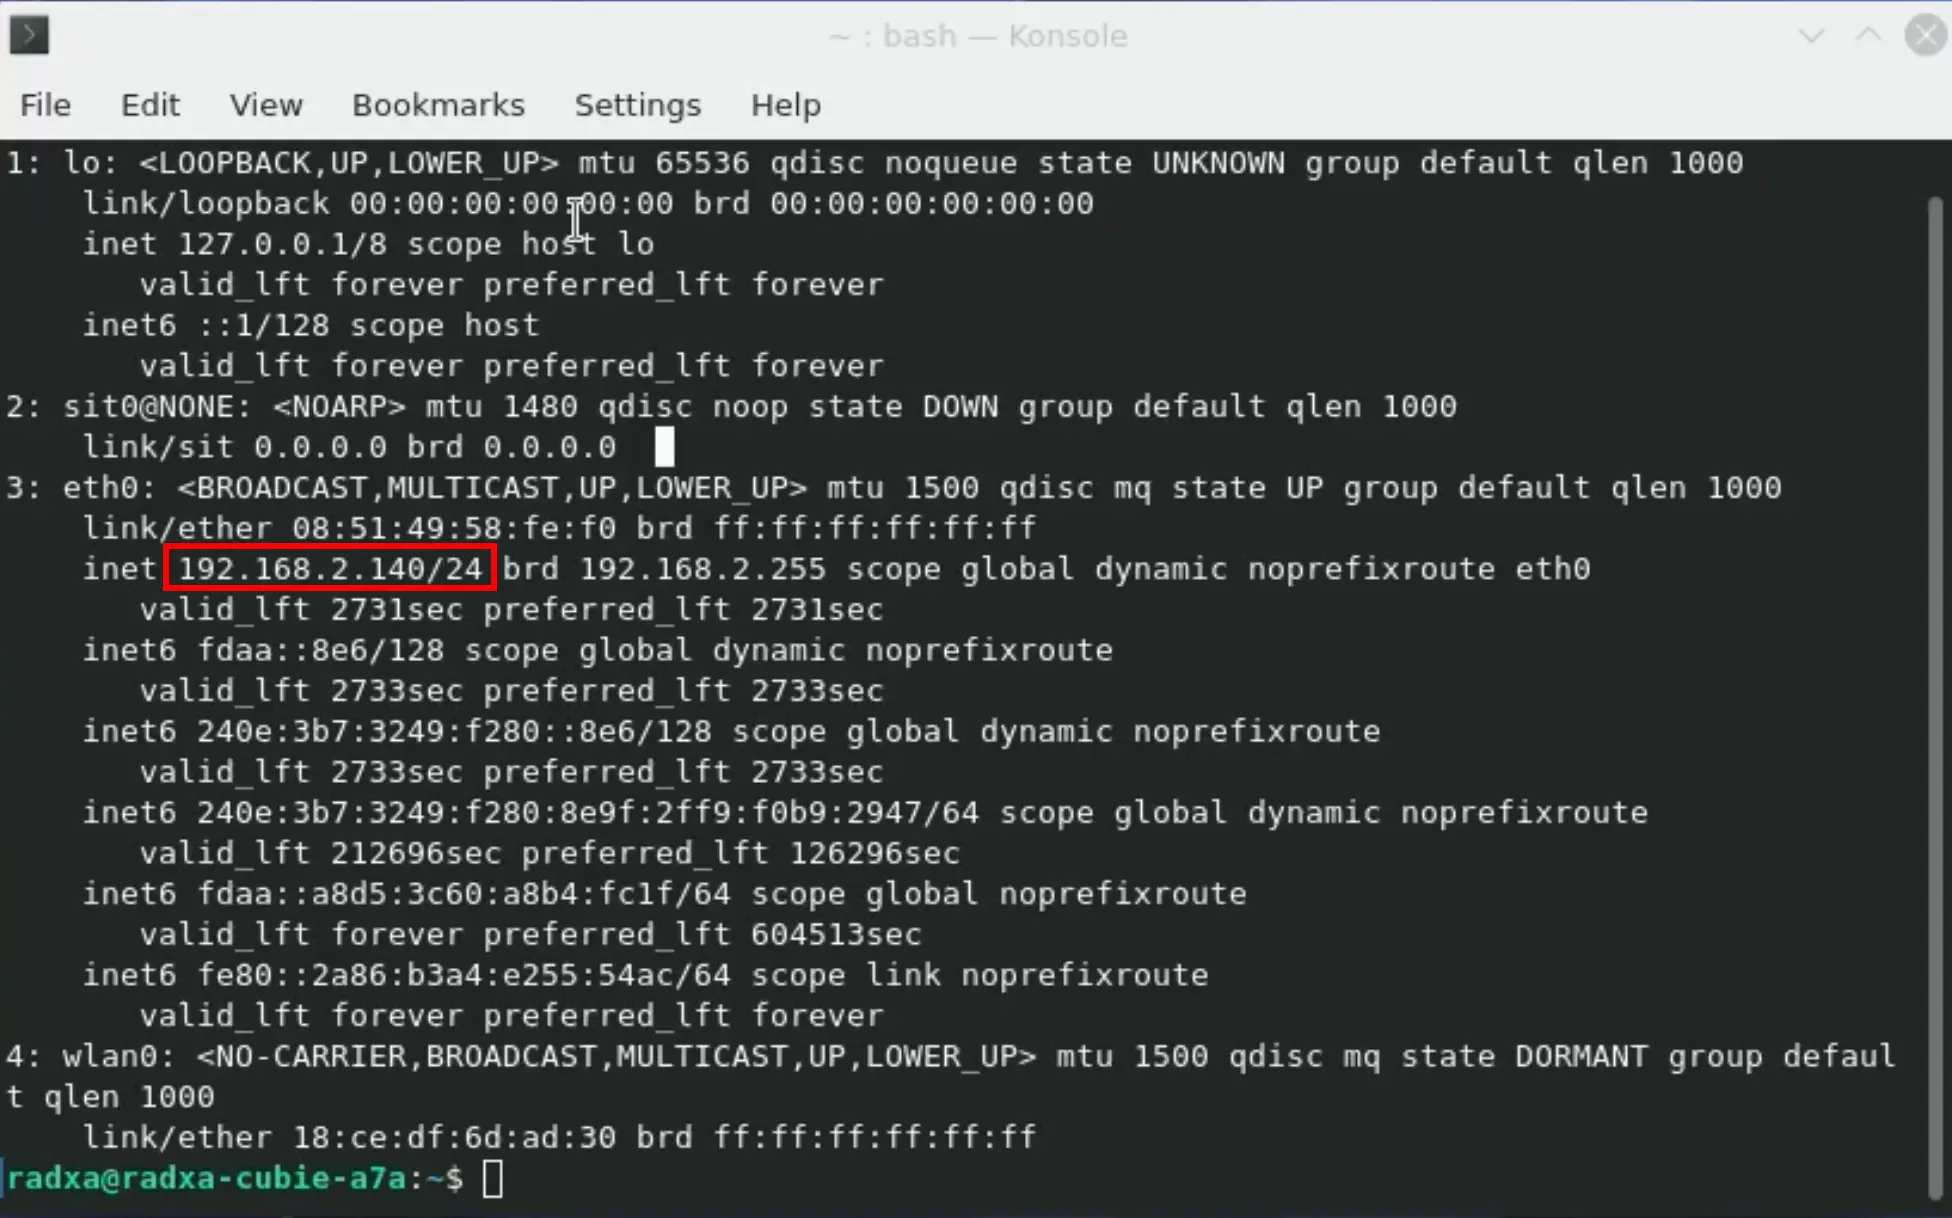Click the loopback address 127.0.0.1/8

[x=282, y=243]
